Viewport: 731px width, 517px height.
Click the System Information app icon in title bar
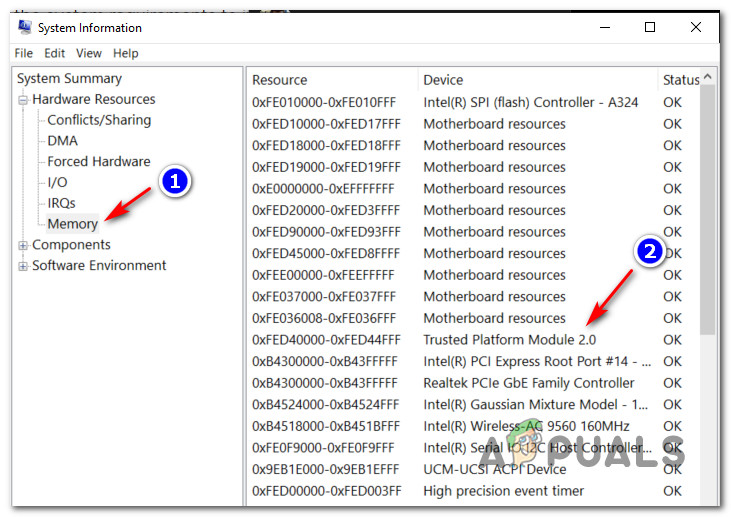coord(25,28)
